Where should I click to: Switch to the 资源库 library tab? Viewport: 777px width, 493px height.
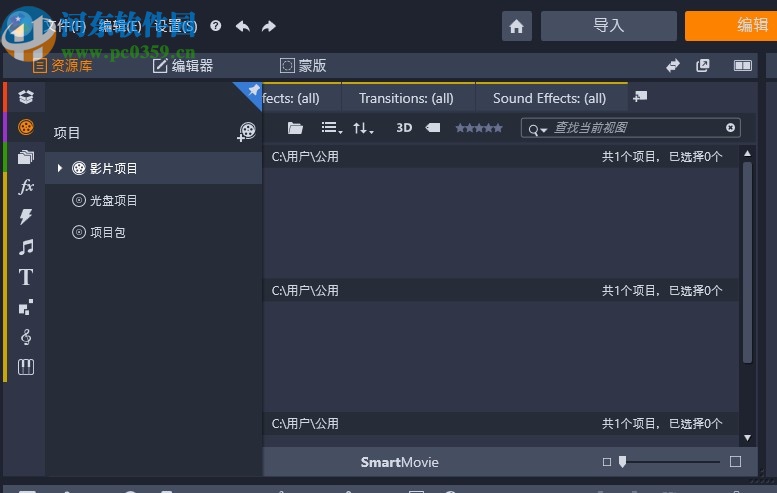(63, 65)
